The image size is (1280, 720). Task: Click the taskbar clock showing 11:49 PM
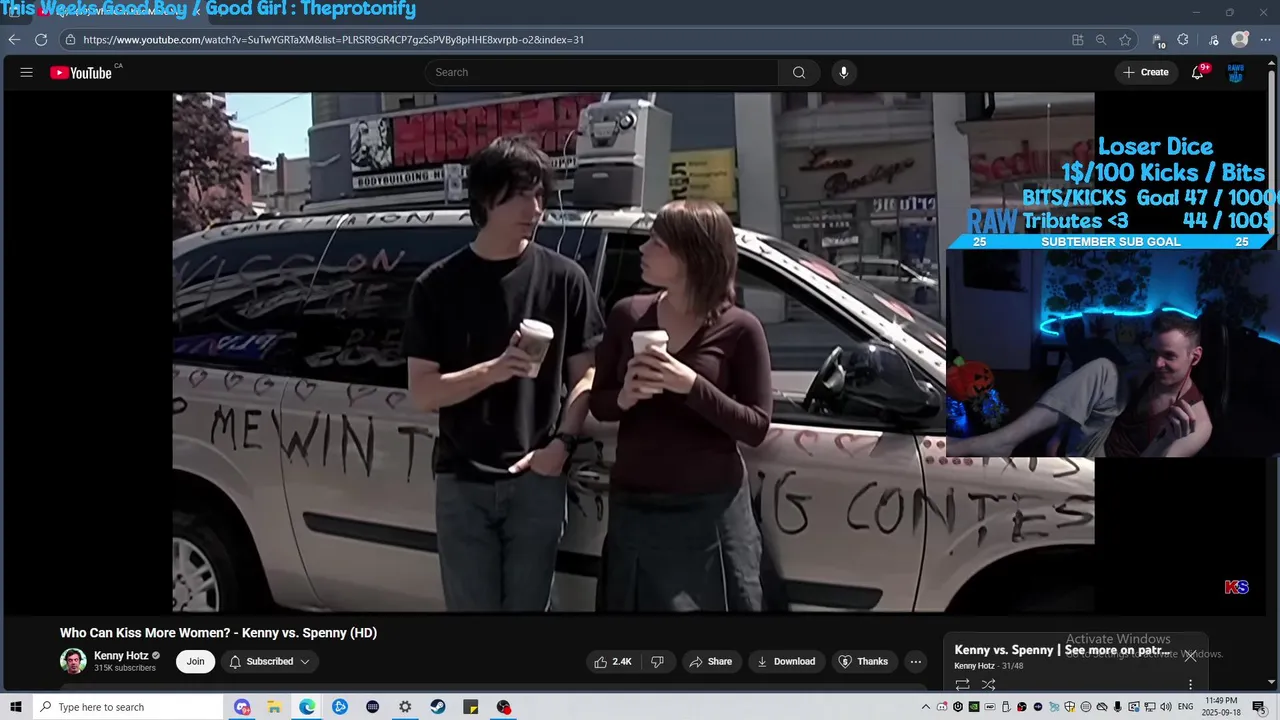[1221, 707]
